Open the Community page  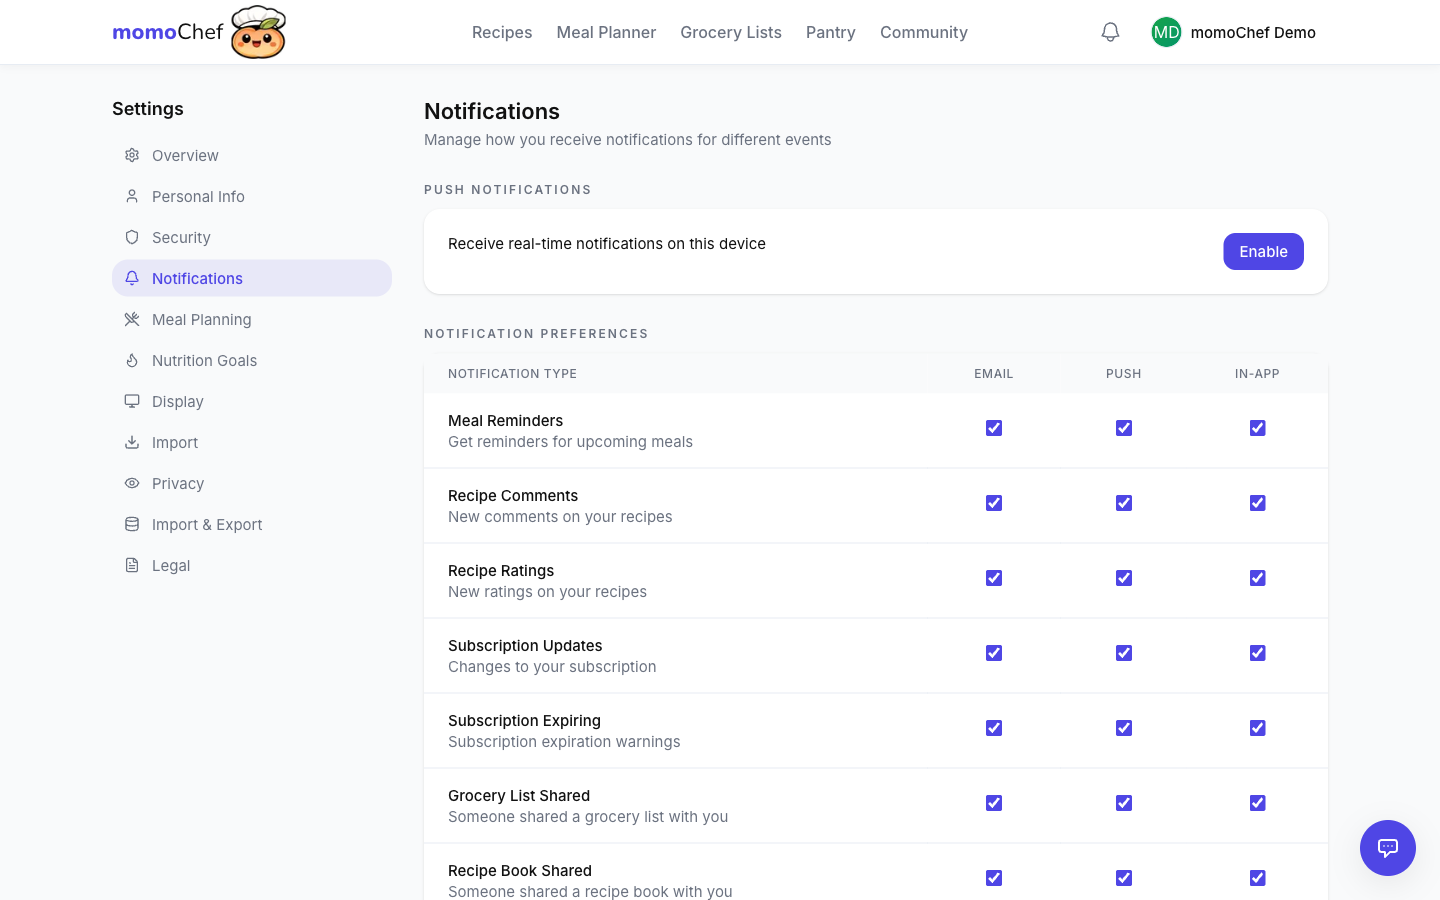[x=924, y=32]
